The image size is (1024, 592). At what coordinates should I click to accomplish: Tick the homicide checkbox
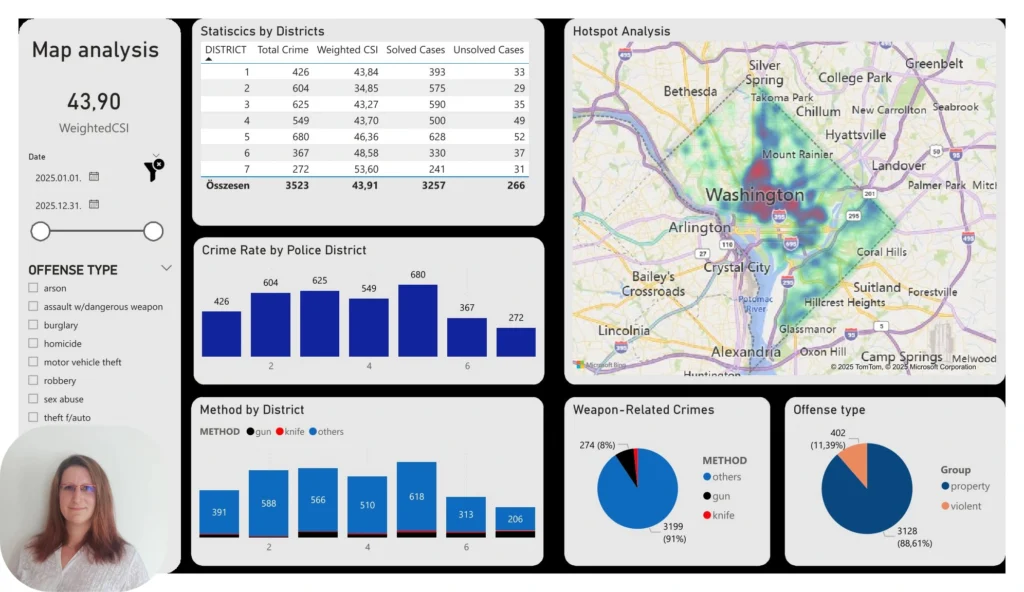tap(34, 343)
